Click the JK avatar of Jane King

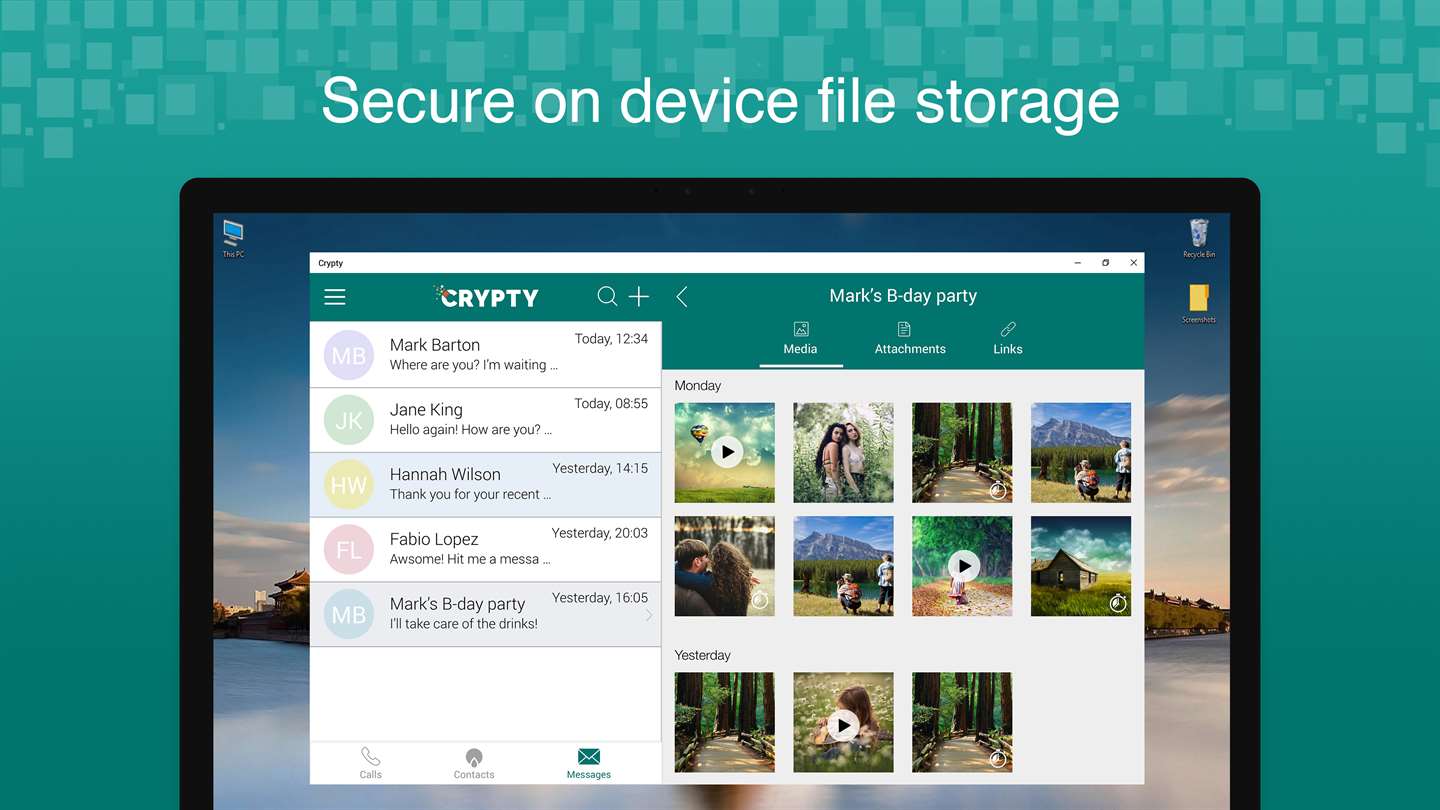349,420
